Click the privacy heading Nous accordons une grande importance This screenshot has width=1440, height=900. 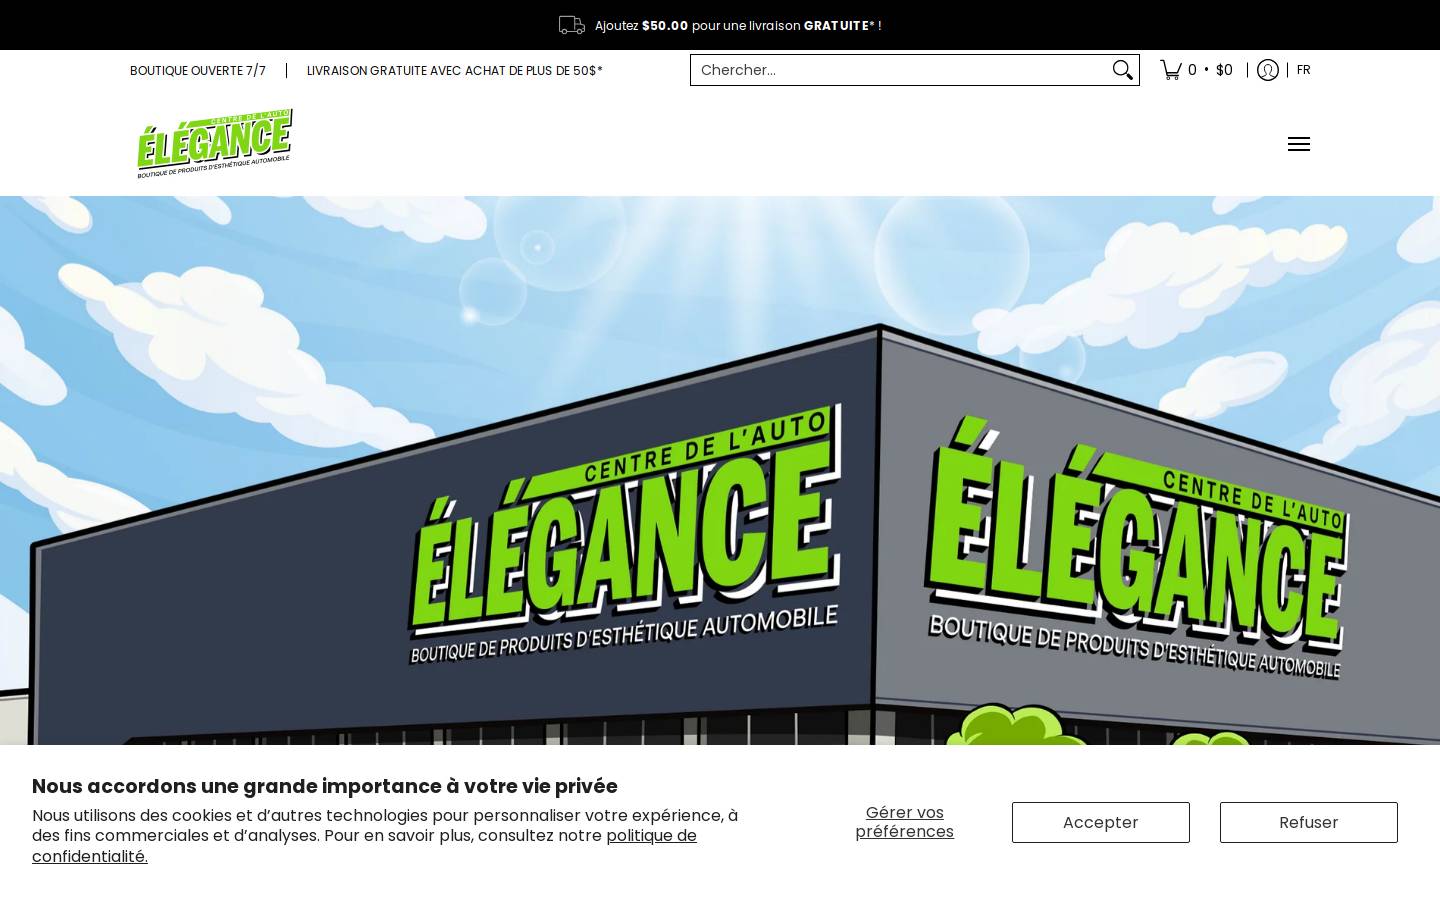click(x=325, y=786)
